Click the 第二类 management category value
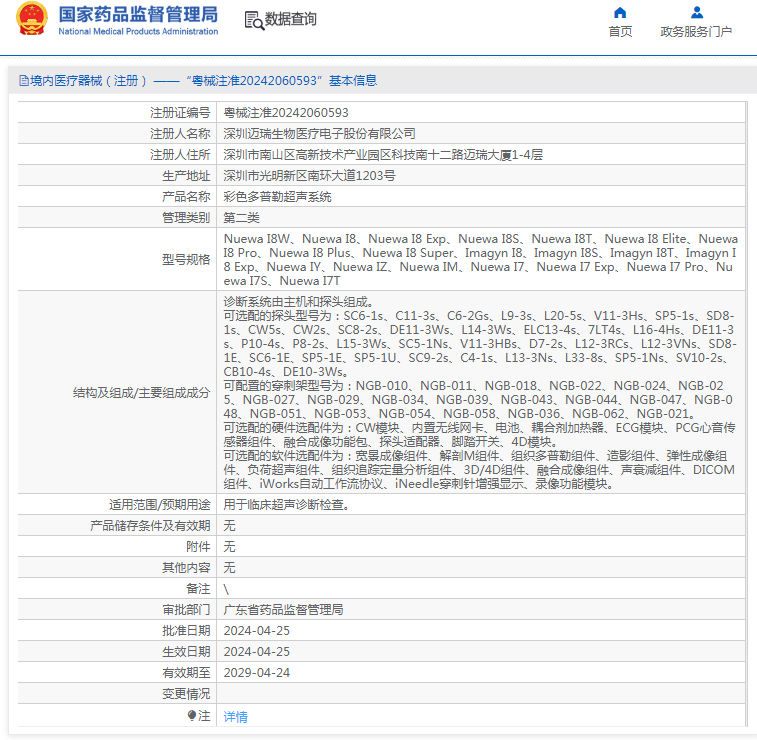Viewport: 757px width, 740px height. pos(241,218)
